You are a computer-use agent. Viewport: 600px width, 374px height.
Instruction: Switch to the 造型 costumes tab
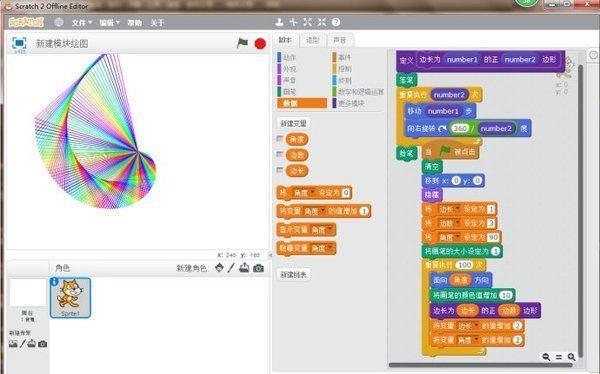pos(313,40)
